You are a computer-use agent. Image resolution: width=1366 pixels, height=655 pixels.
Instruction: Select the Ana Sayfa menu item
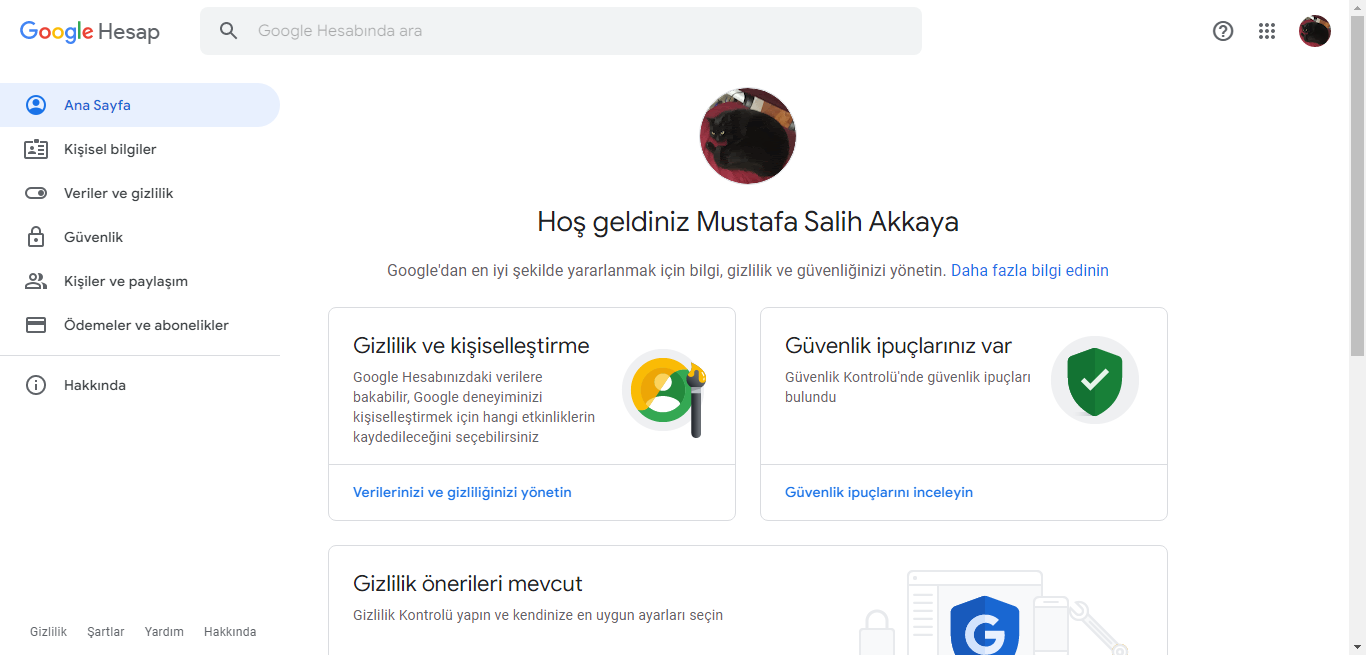[x=140, y=105]
